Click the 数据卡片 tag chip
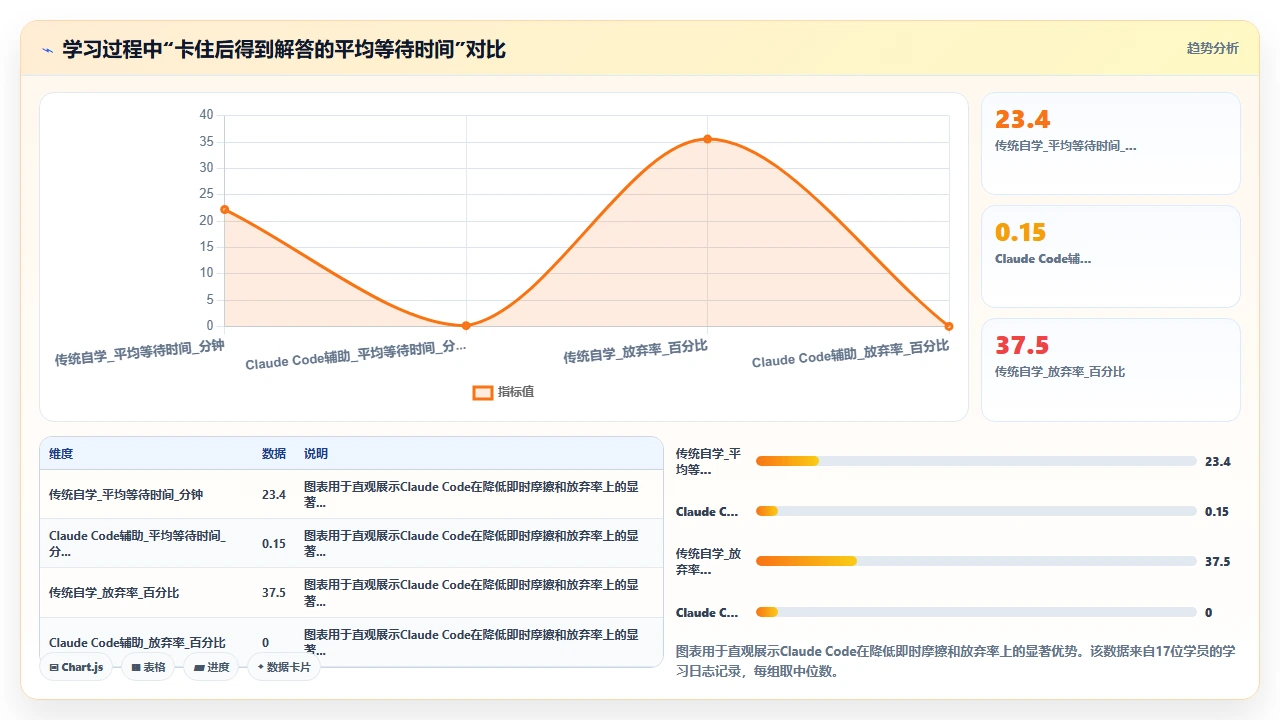Image resolution: width=1280 pixels, height=720 pixels. coord(284,667)
